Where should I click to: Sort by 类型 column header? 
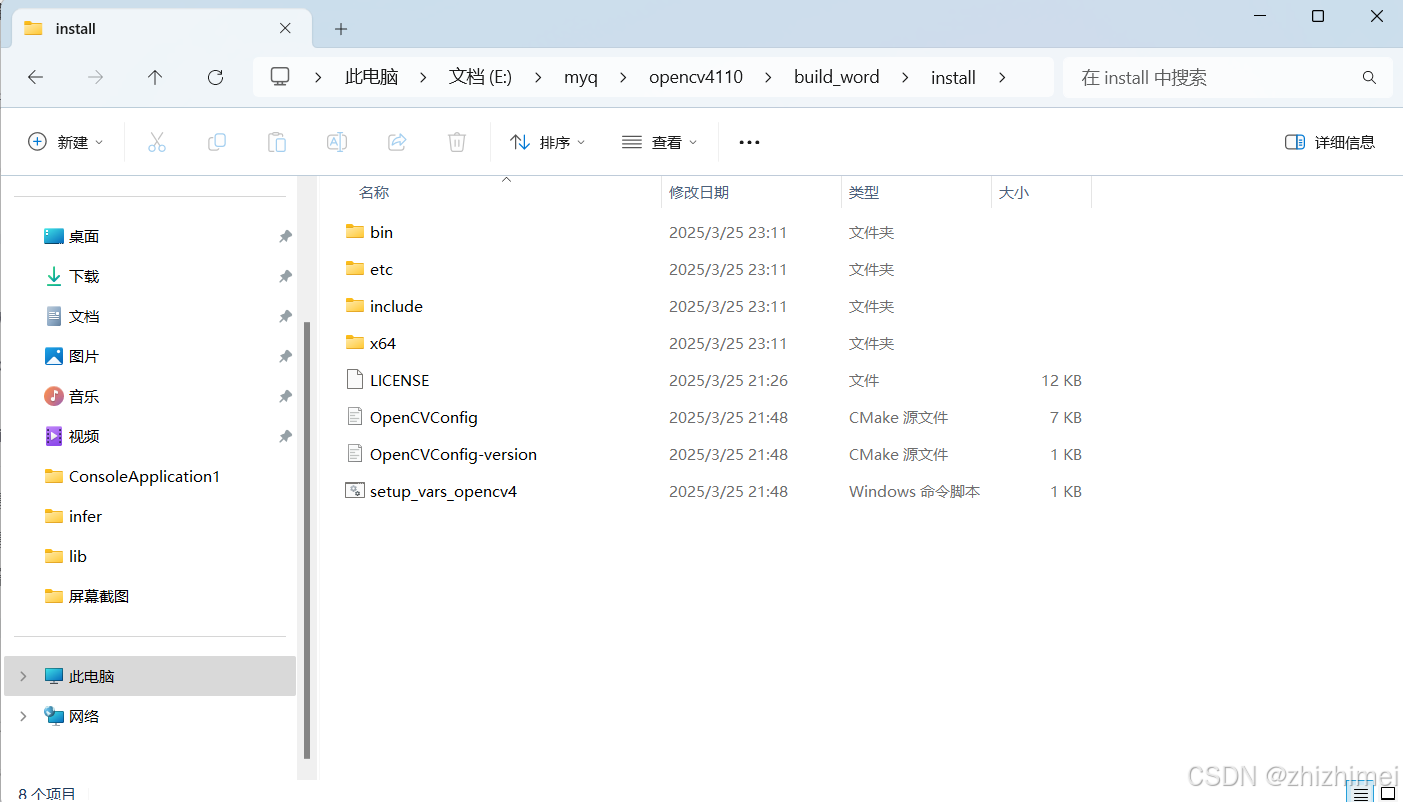click(864, 192)
